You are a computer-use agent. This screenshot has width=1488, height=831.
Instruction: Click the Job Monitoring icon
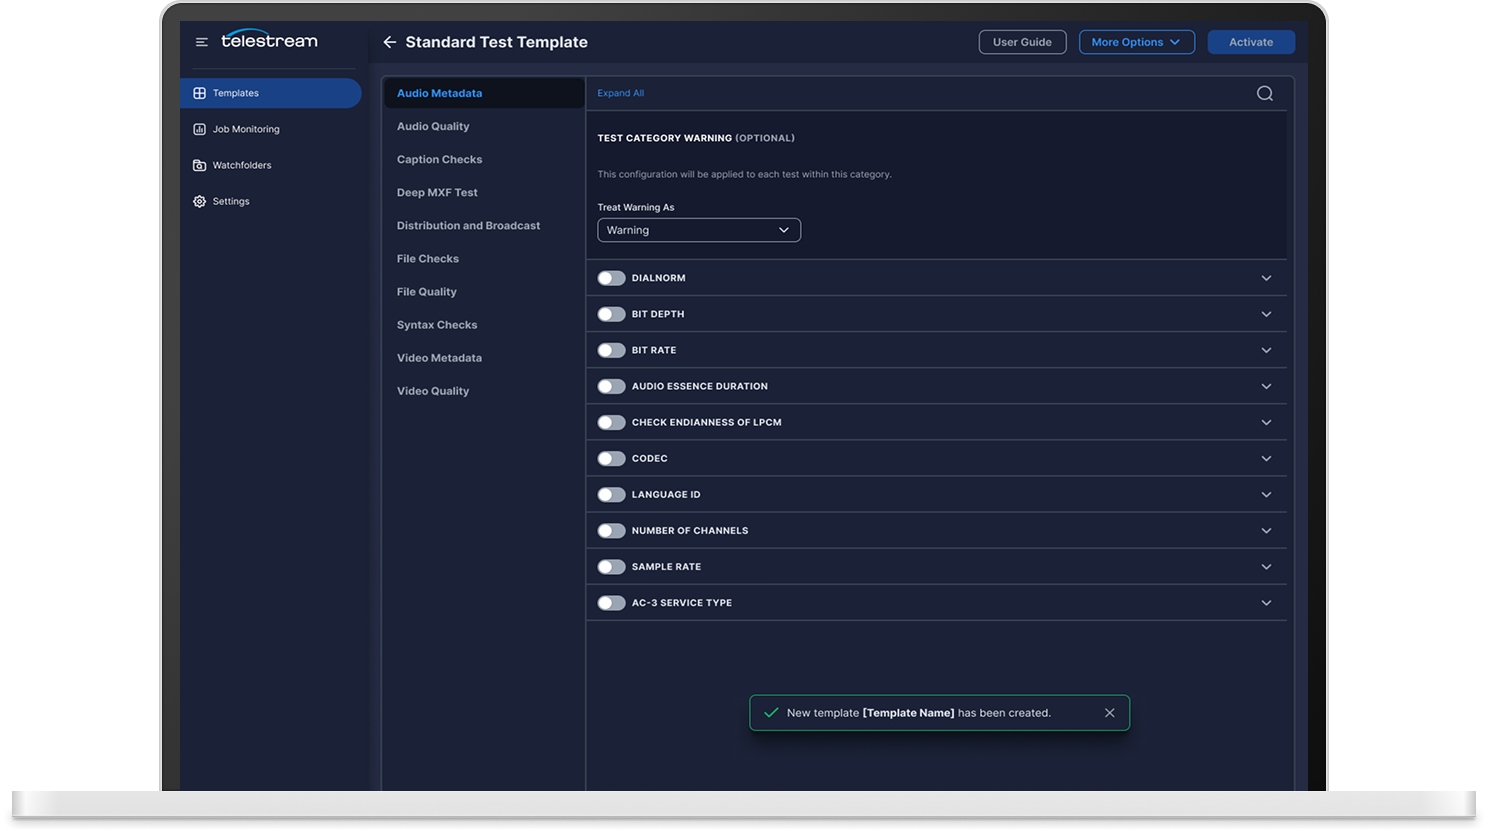(200, 129)
